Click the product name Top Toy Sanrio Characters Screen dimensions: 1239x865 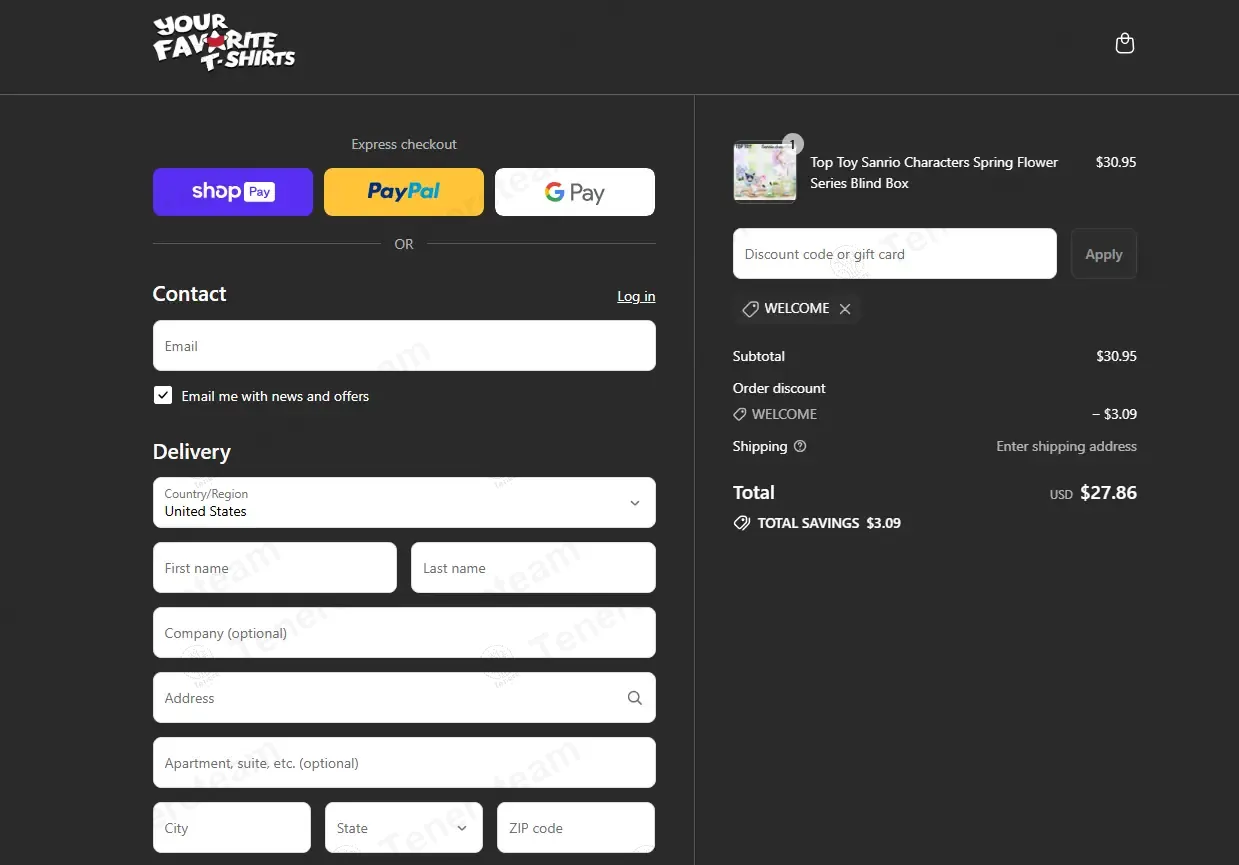(934, 173)
